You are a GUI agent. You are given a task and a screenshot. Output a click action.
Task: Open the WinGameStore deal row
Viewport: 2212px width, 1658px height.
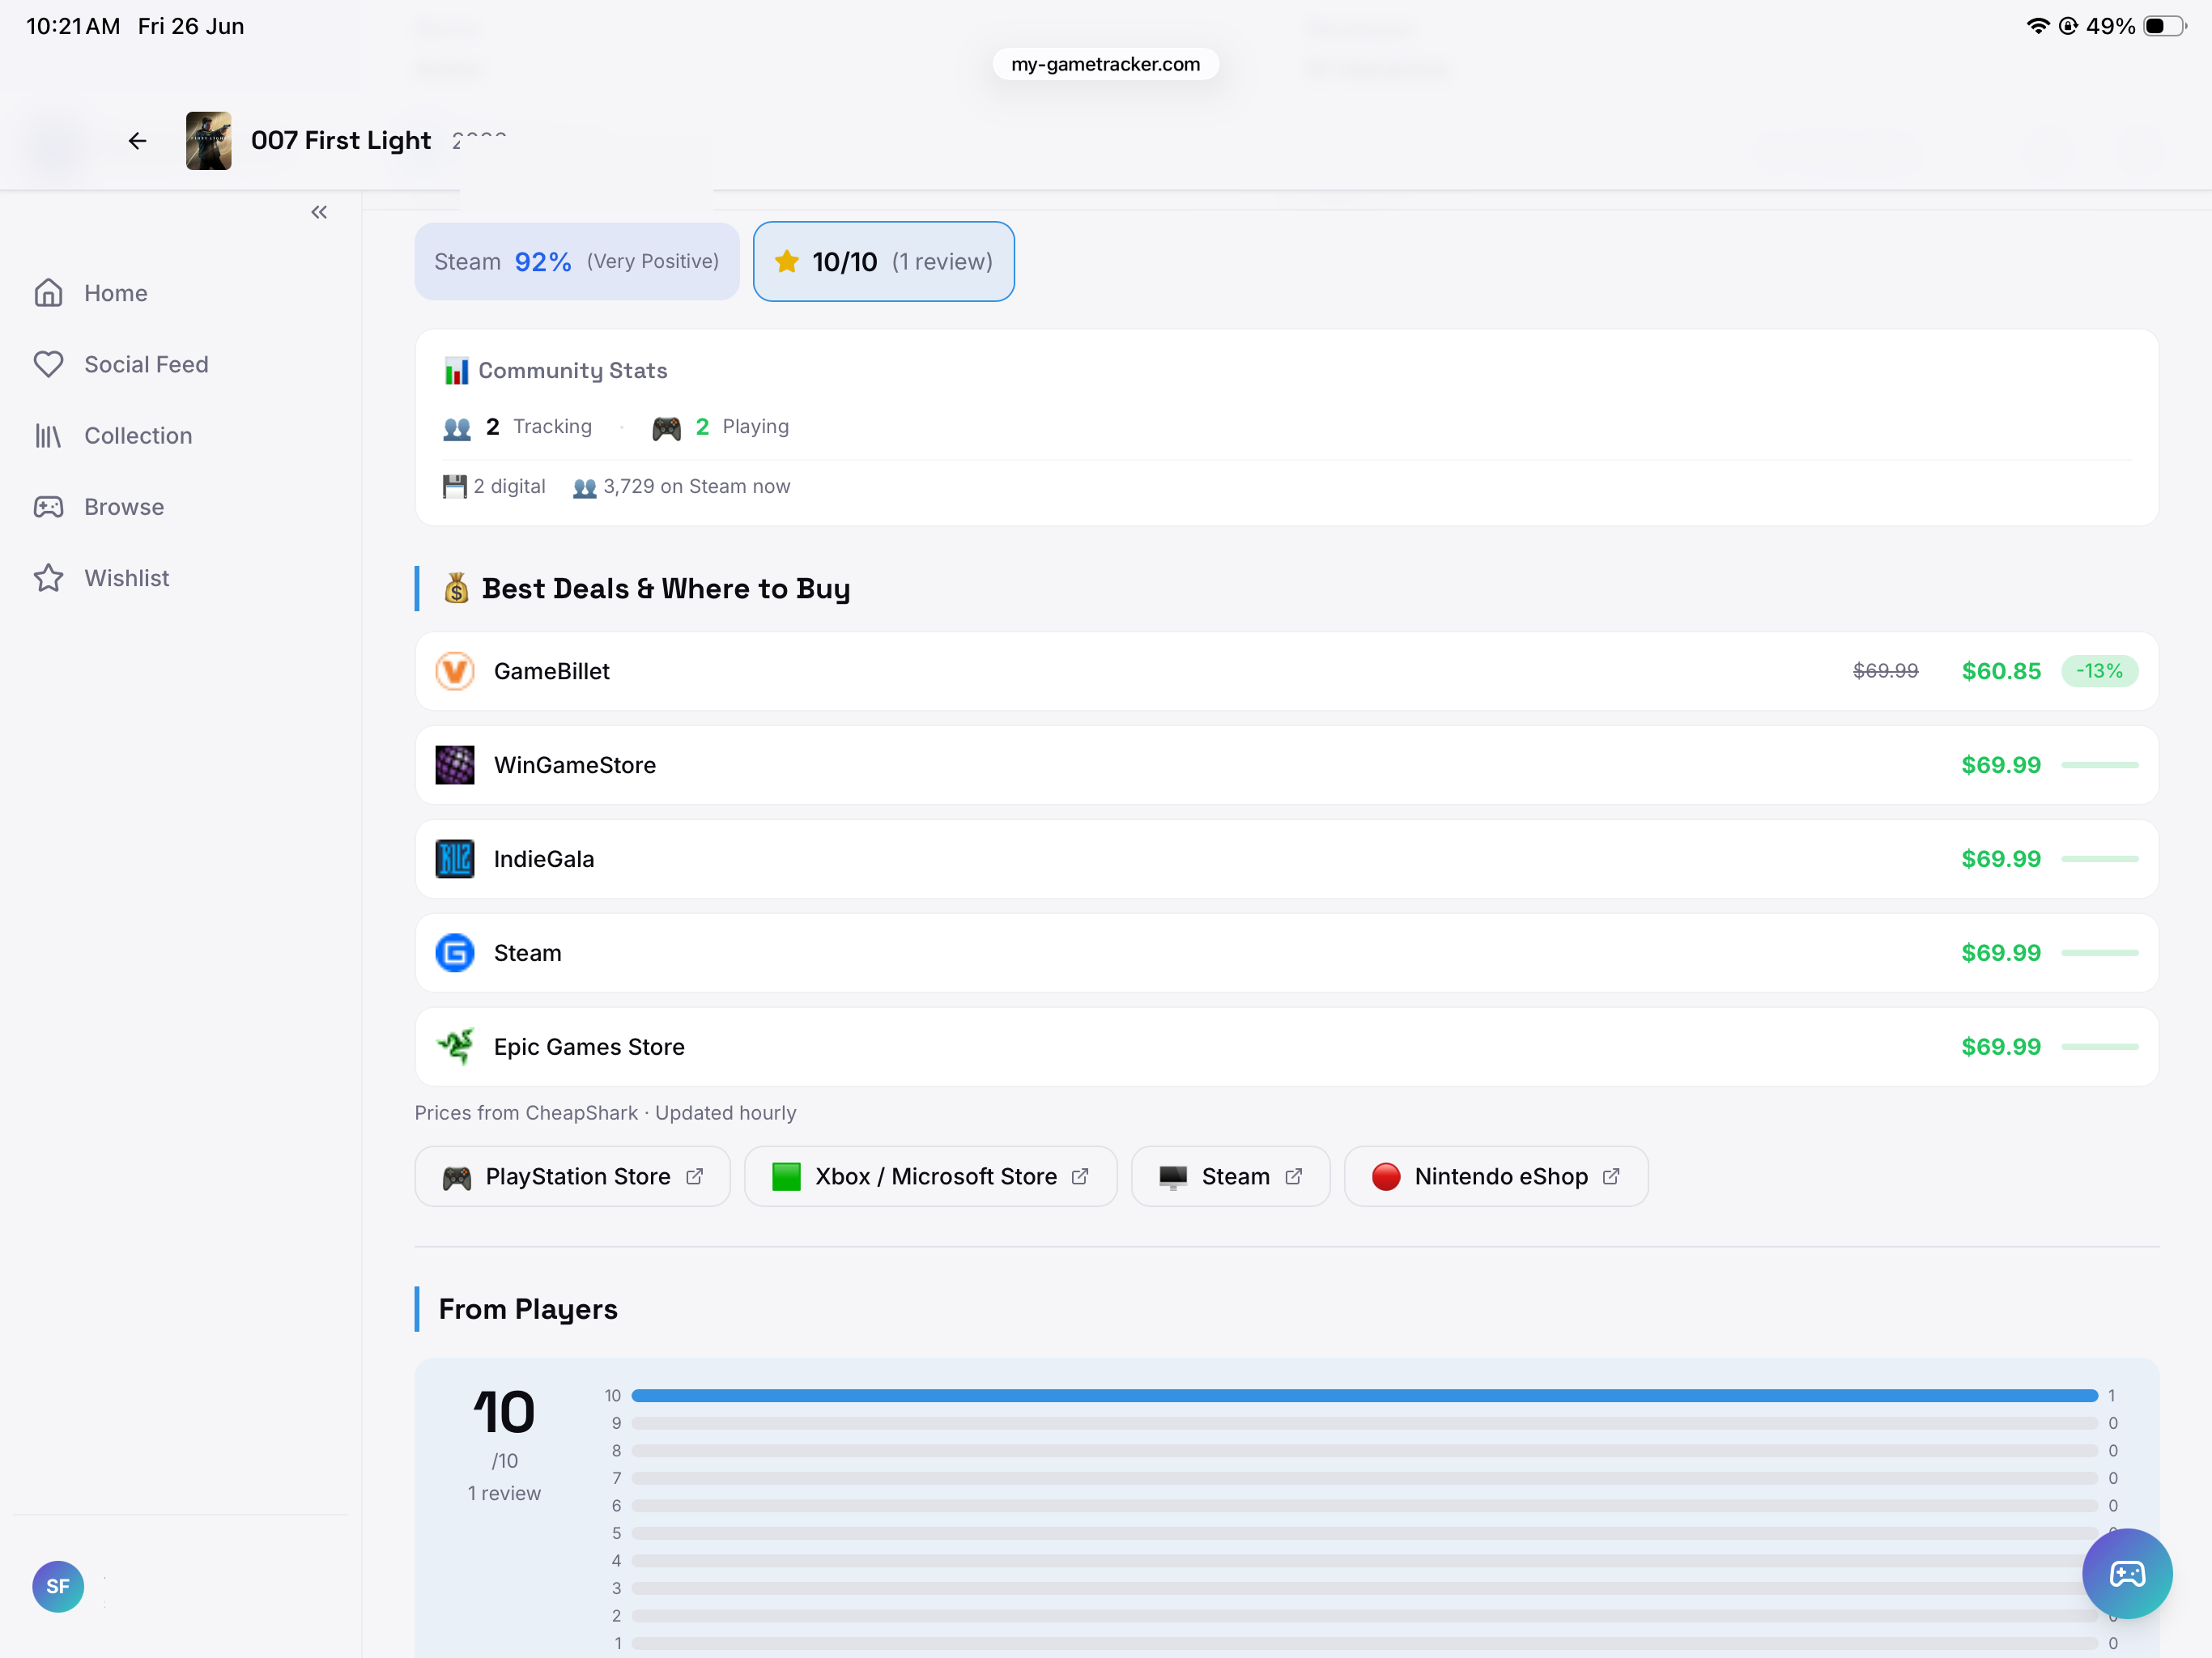coord(1286,765)
